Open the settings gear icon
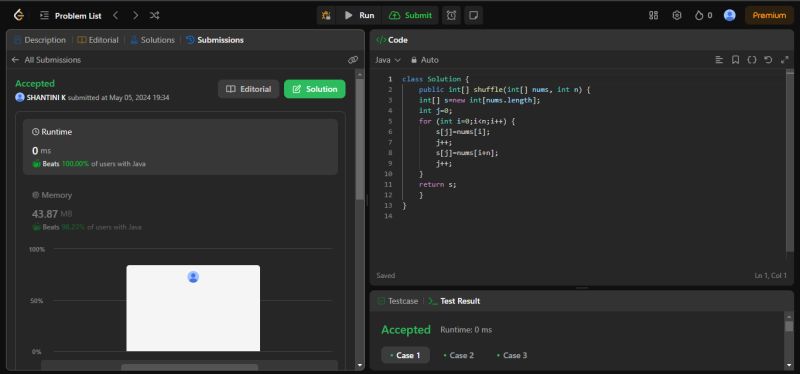 point(677,15)
